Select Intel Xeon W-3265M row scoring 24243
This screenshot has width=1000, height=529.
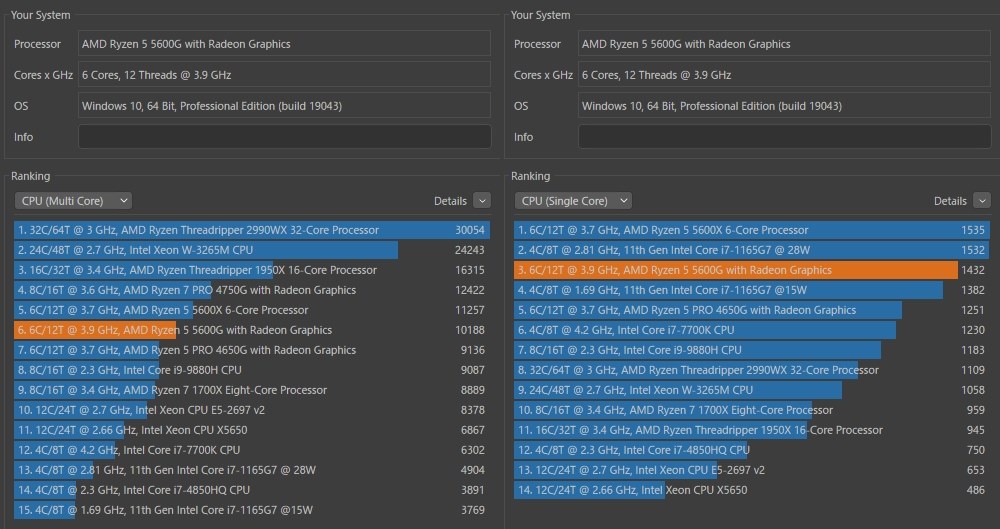252,250
